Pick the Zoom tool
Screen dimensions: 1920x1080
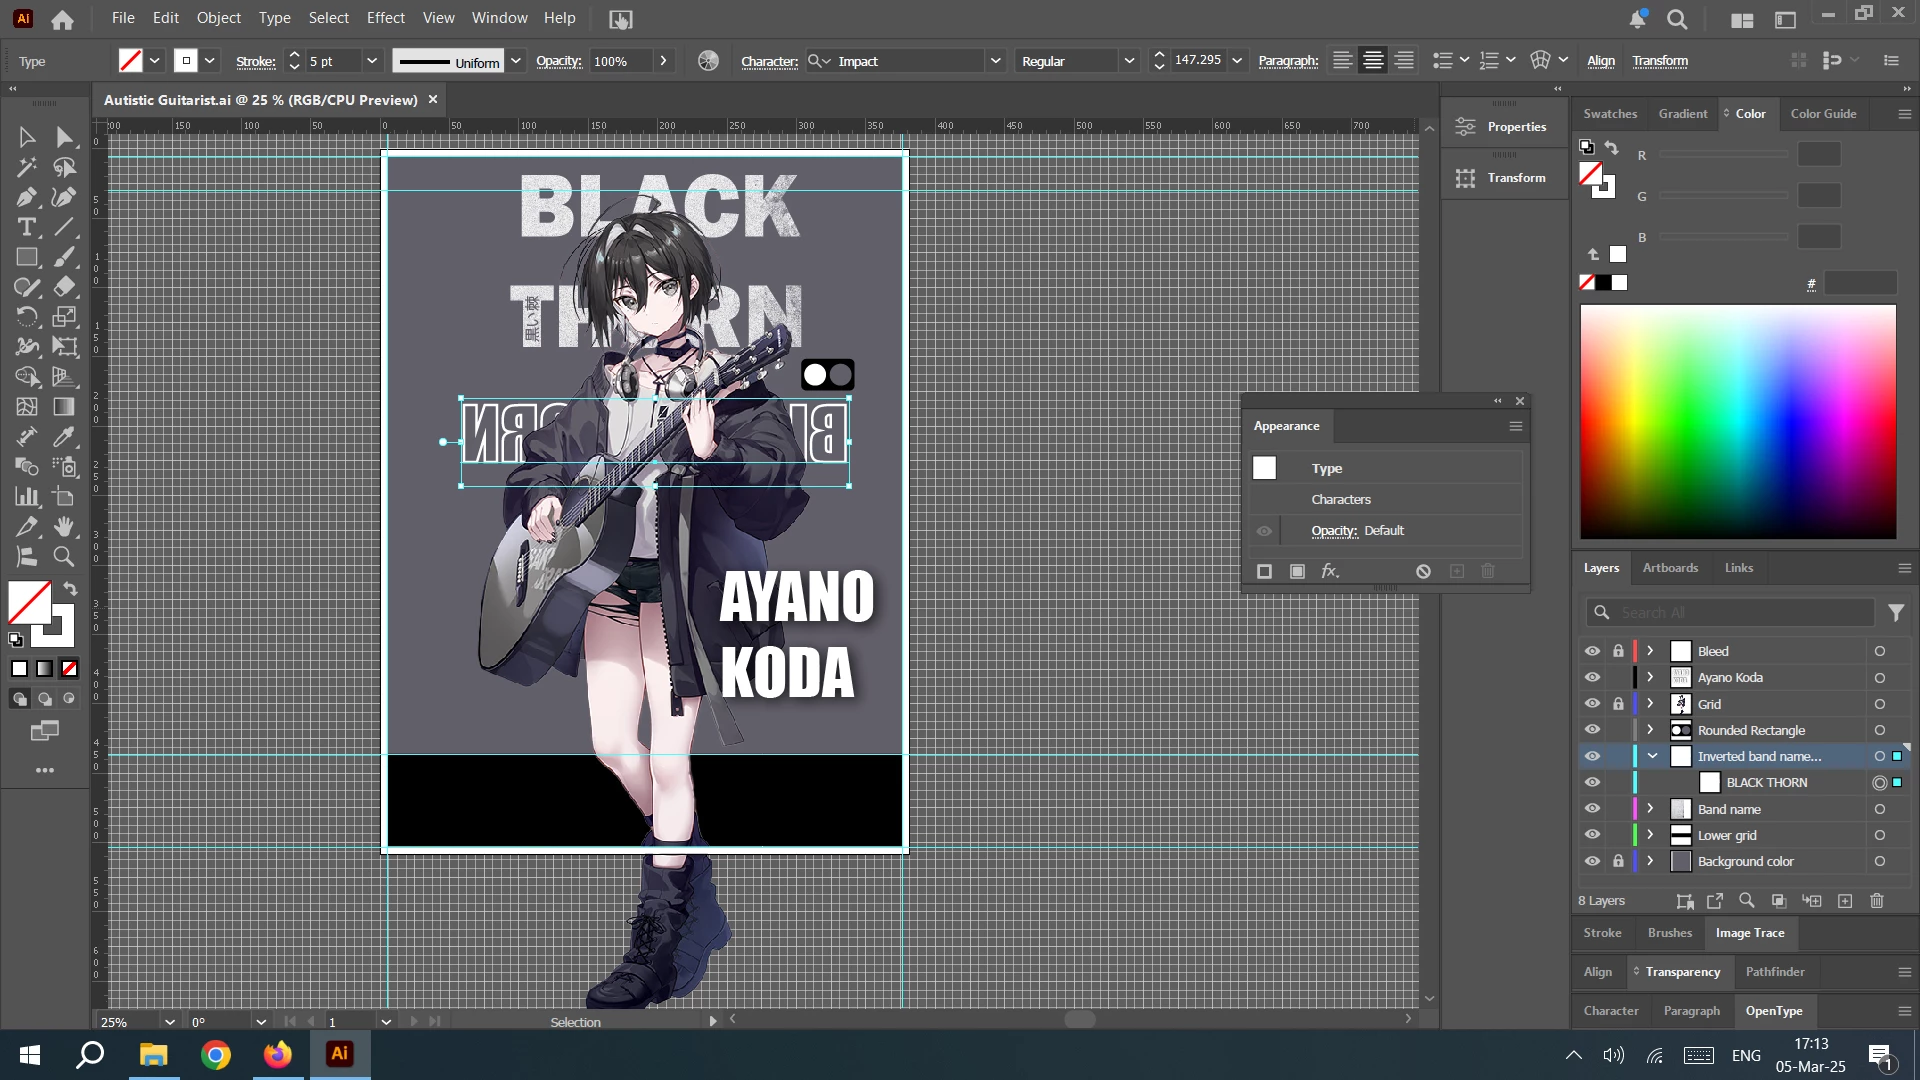tap(64, 557)
